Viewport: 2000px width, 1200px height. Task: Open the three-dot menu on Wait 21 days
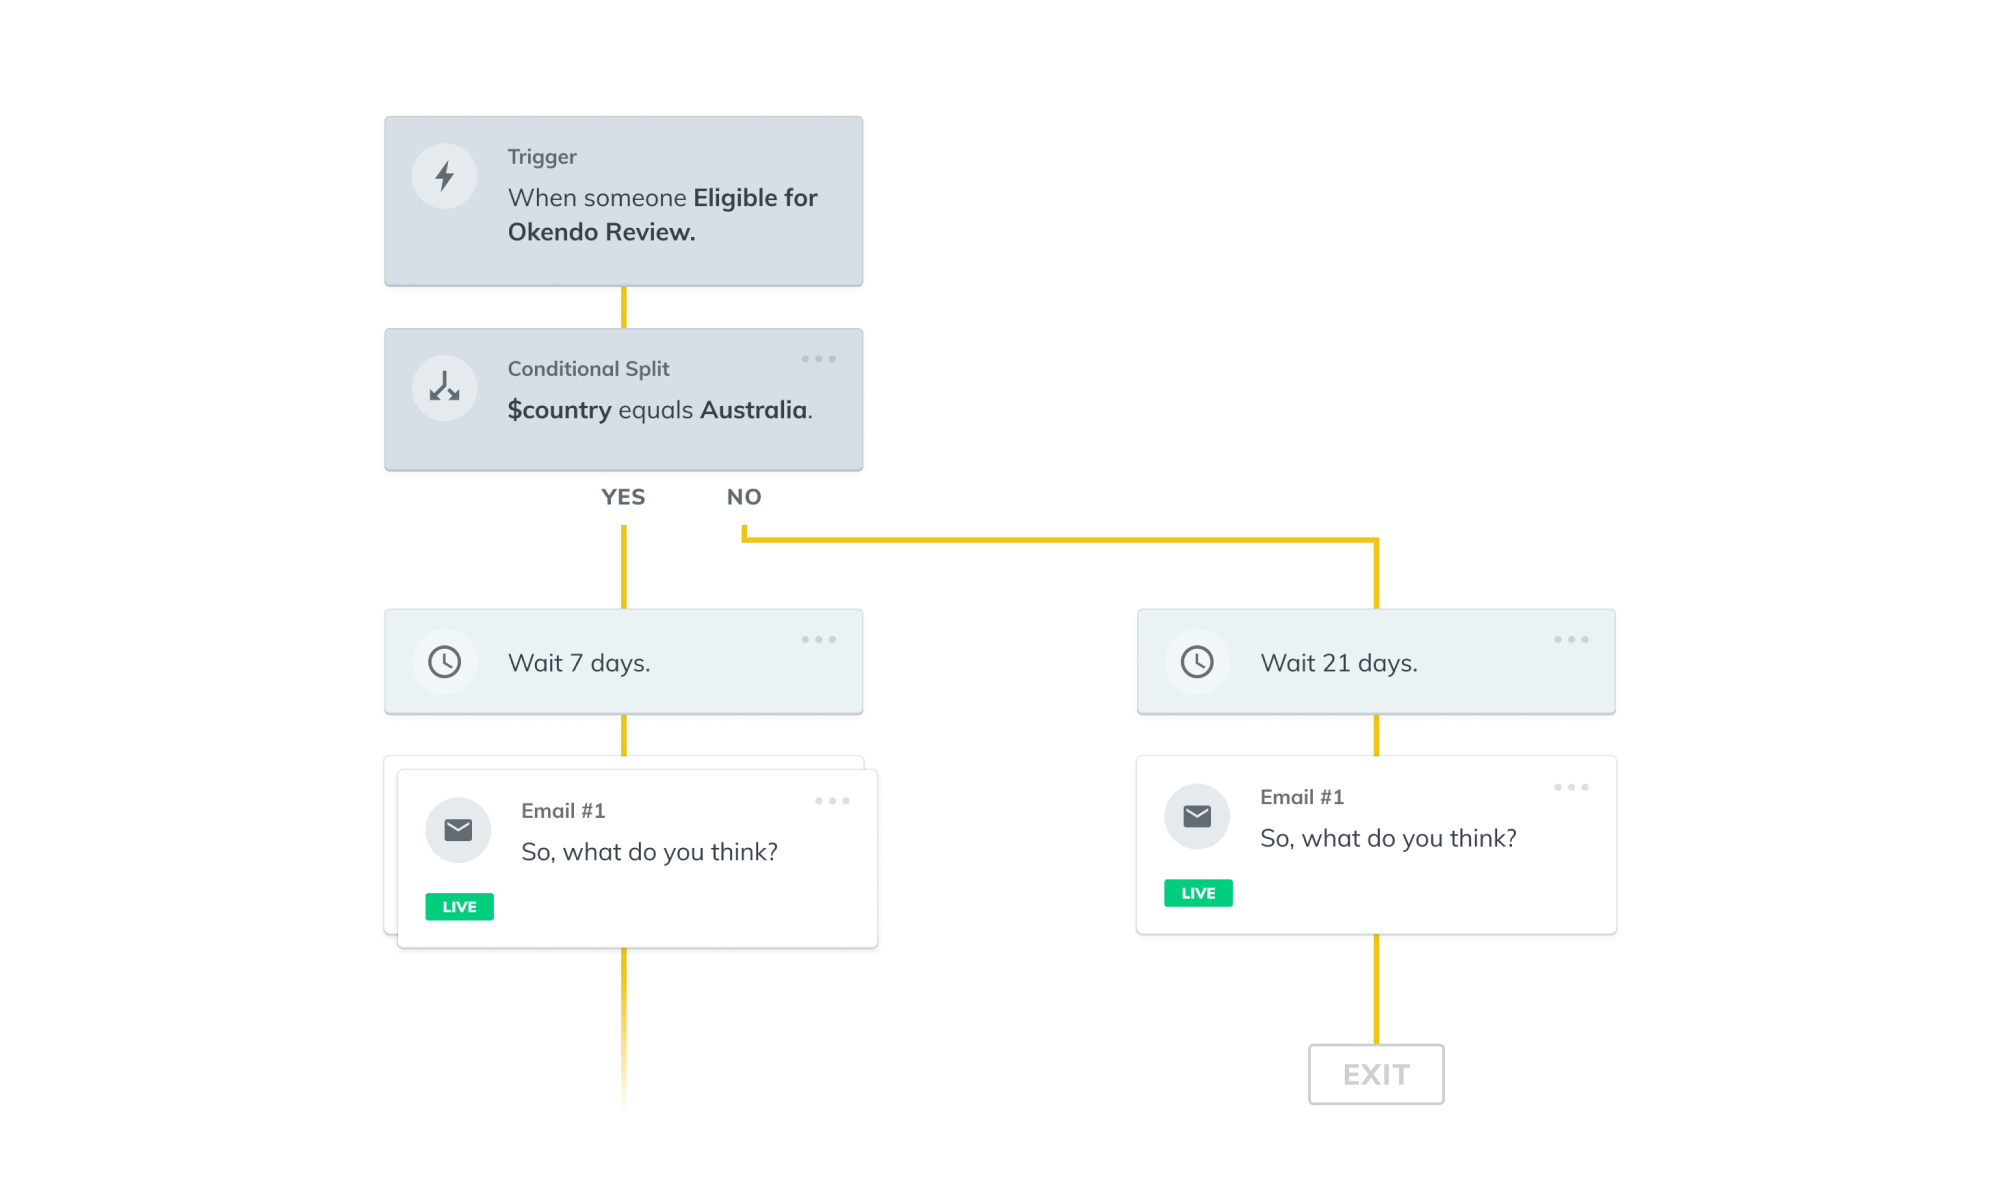(x=1571, y=639)
